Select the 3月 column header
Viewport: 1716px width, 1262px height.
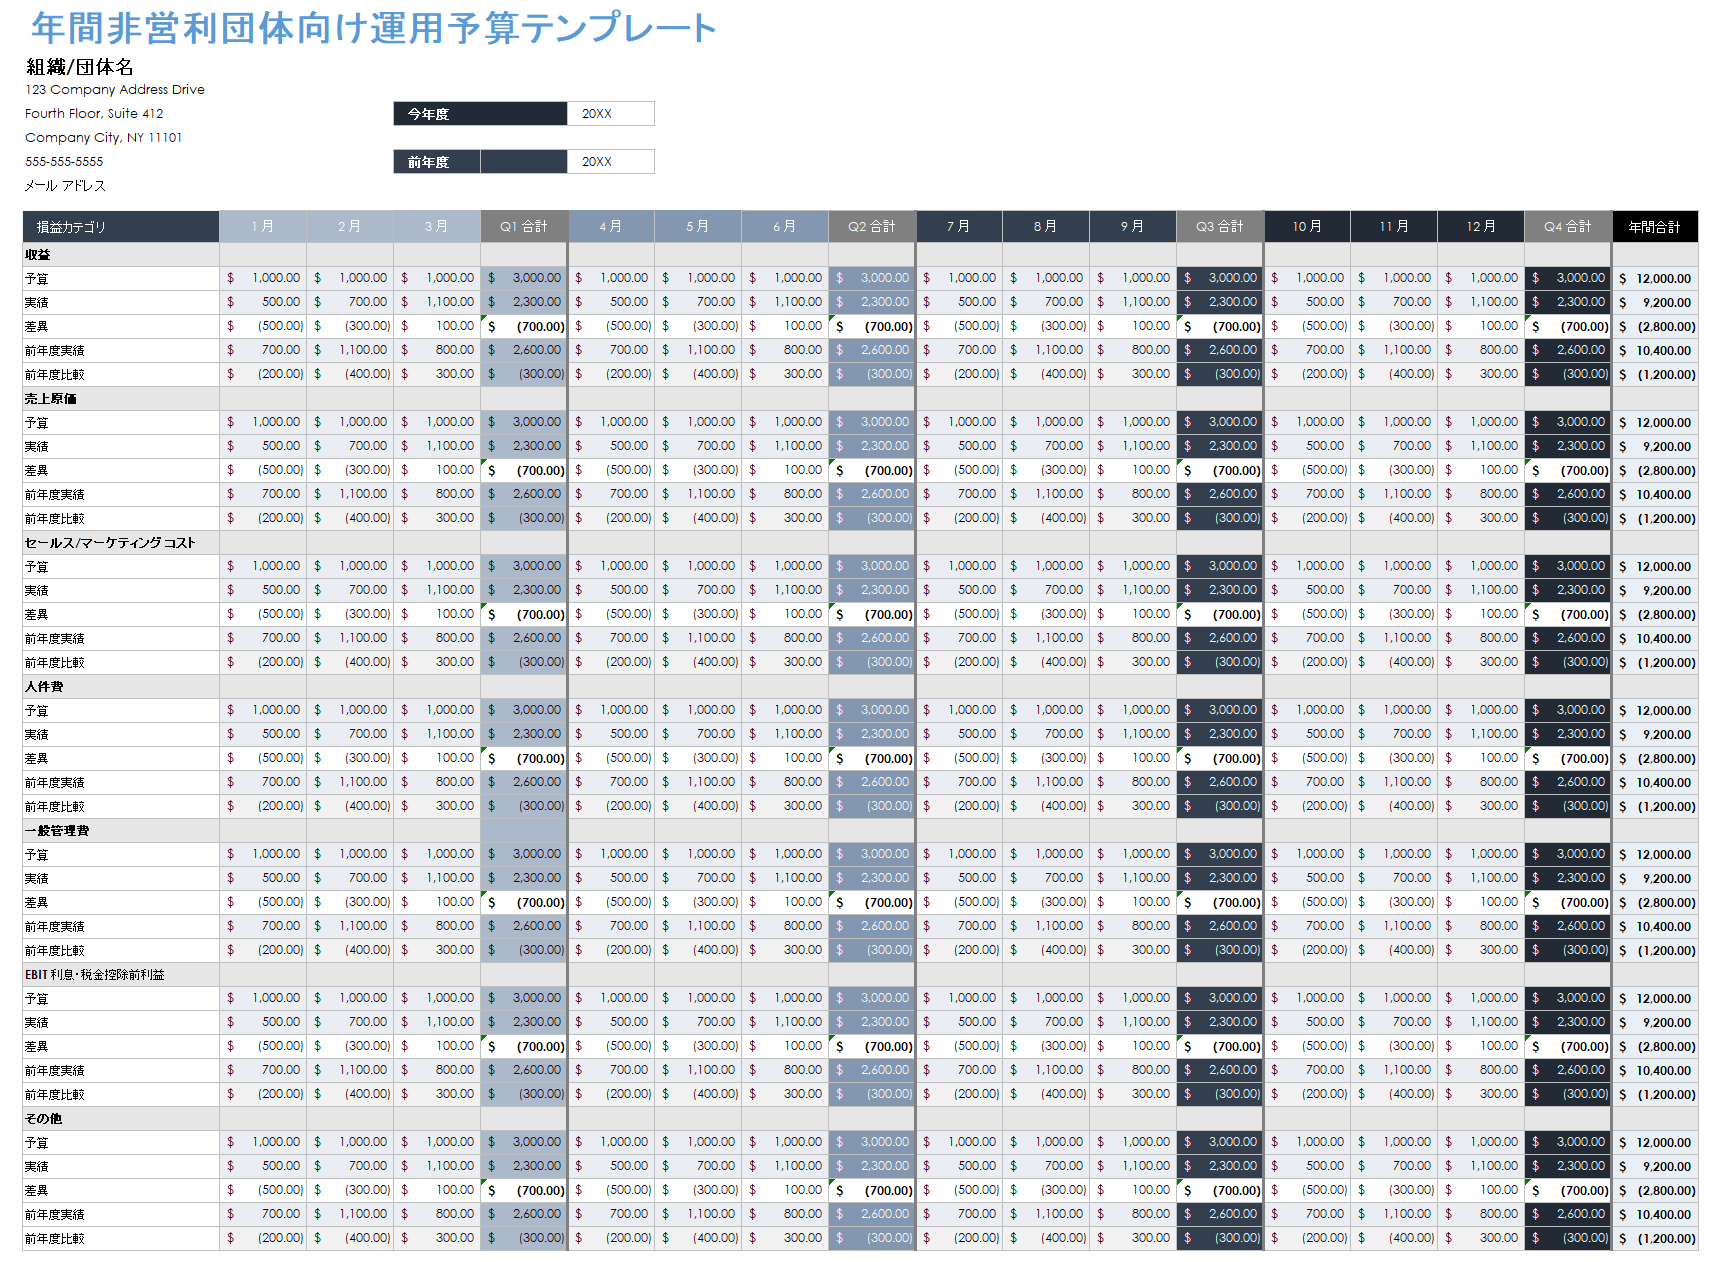(437, 227)
